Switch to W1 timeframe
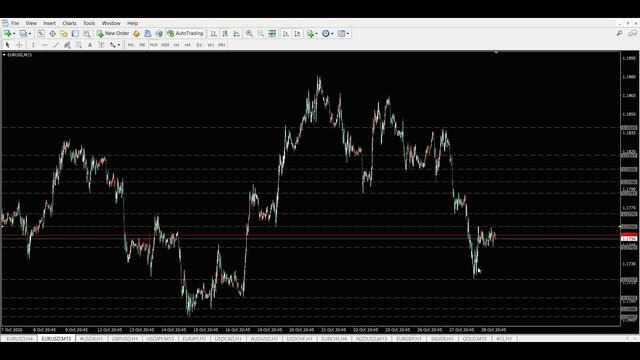 click(x=211, y=45)
